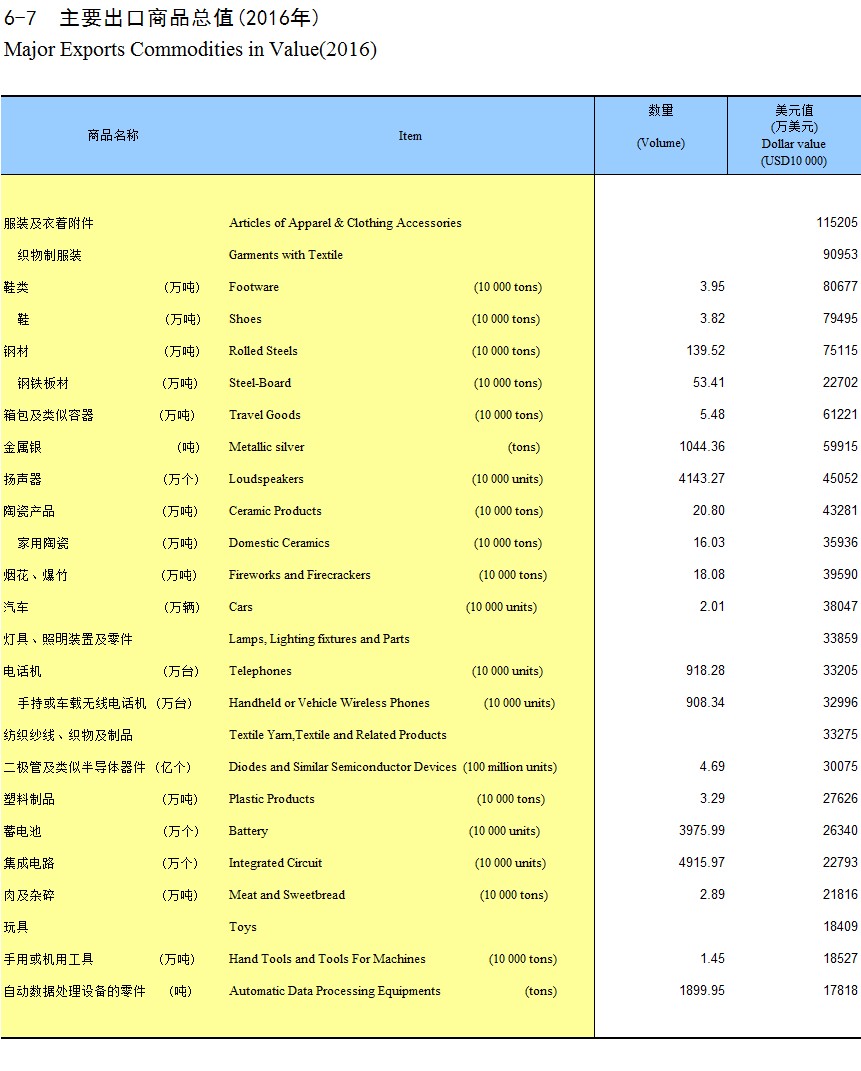Click the Footware volume 3.95
The image size is (861, 1071).
point(712,286)
